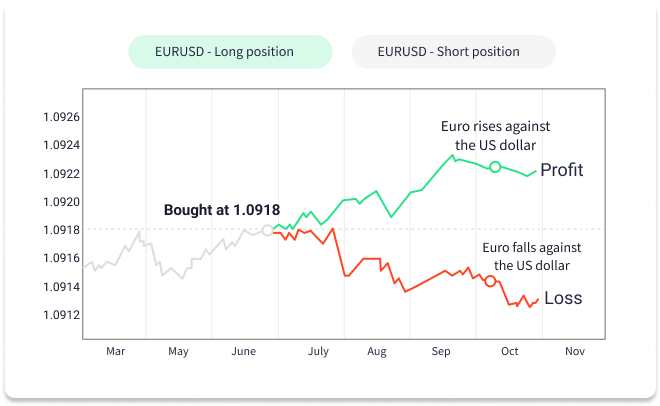Click the "Bought at 1.0918" label

(221, 210)
